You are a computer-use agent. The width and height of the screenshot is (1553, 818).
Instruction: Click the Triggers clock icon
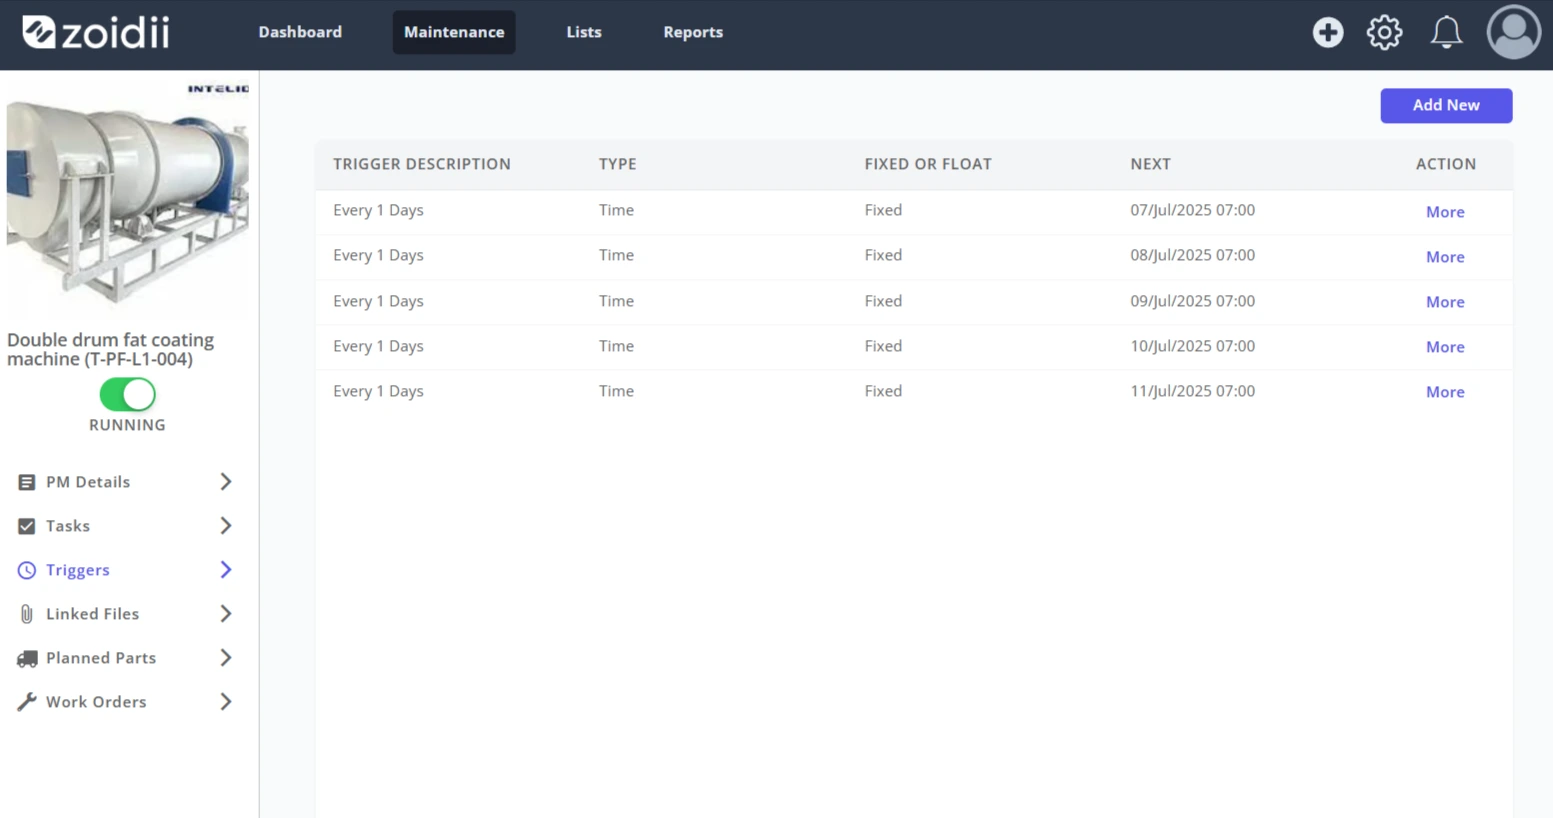click(27, 570)
